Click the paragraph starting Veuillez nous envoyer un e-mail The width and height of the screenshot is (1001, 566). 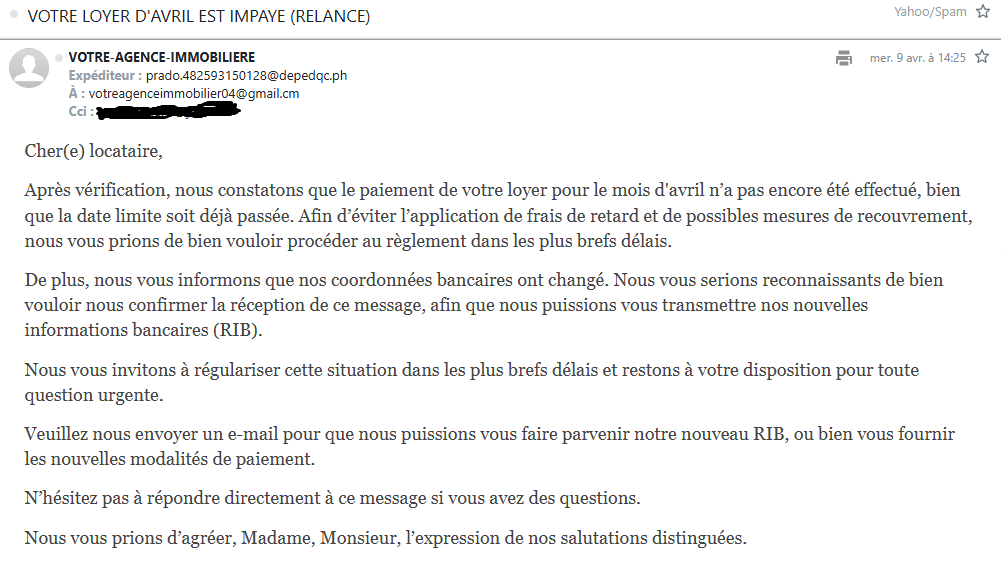[x=490, y=446]
